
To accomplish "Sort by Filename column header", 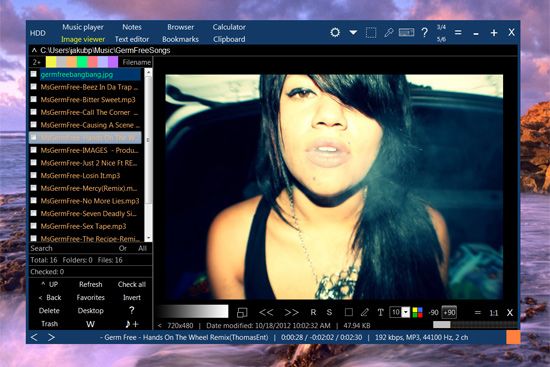I will [136, 62].
